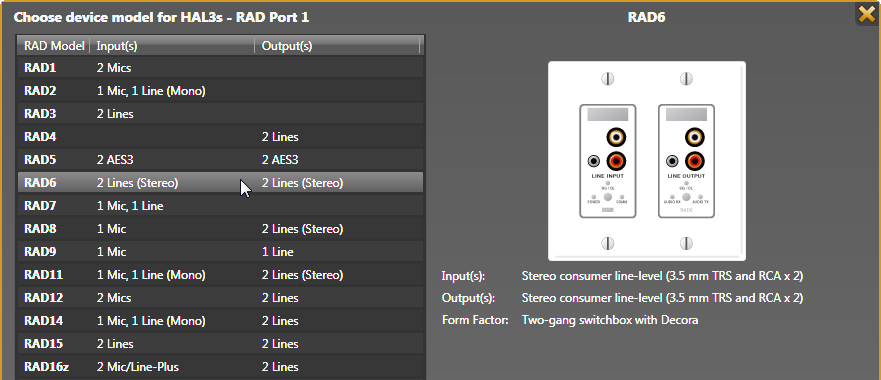Pick the RAD15 row
The image size is (881, 380).
(x=220, y=345)
